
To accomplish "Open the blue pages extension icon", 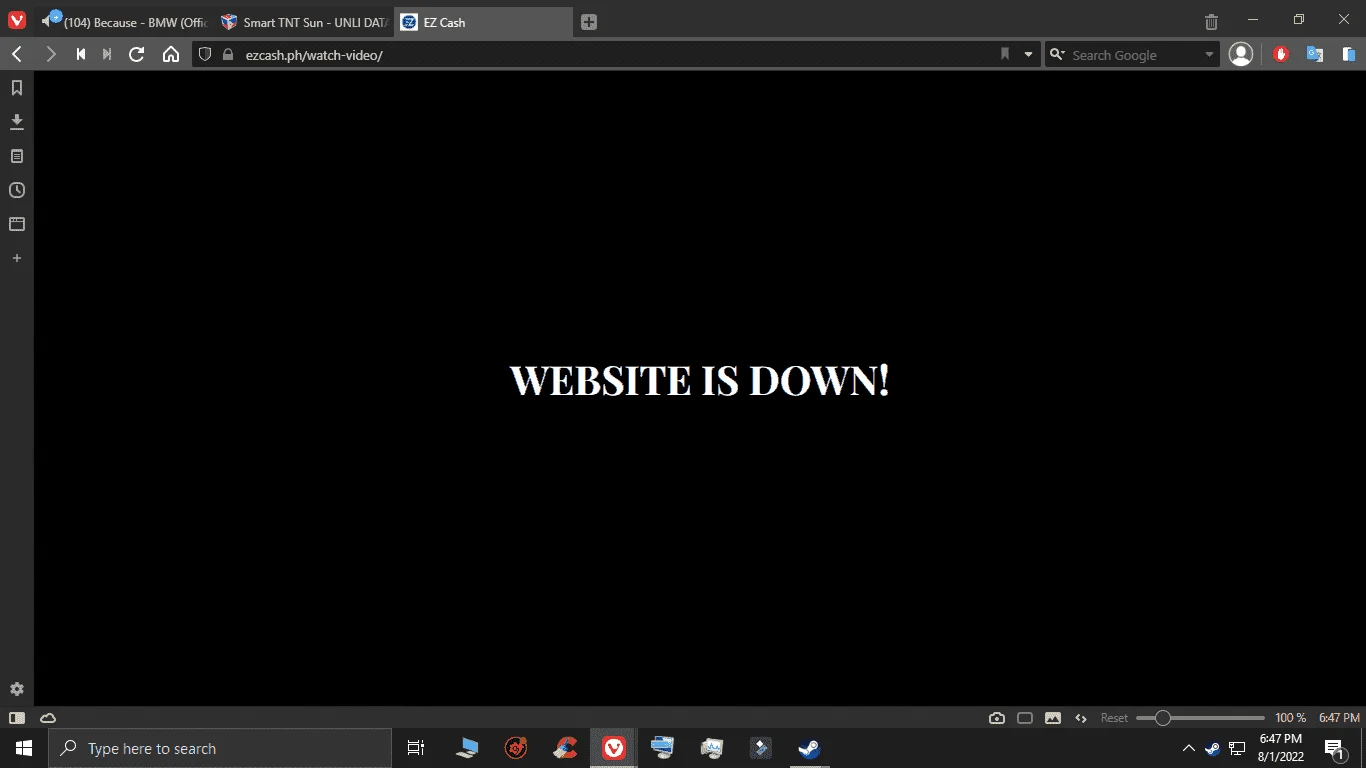I will [x=1349, y=54].
